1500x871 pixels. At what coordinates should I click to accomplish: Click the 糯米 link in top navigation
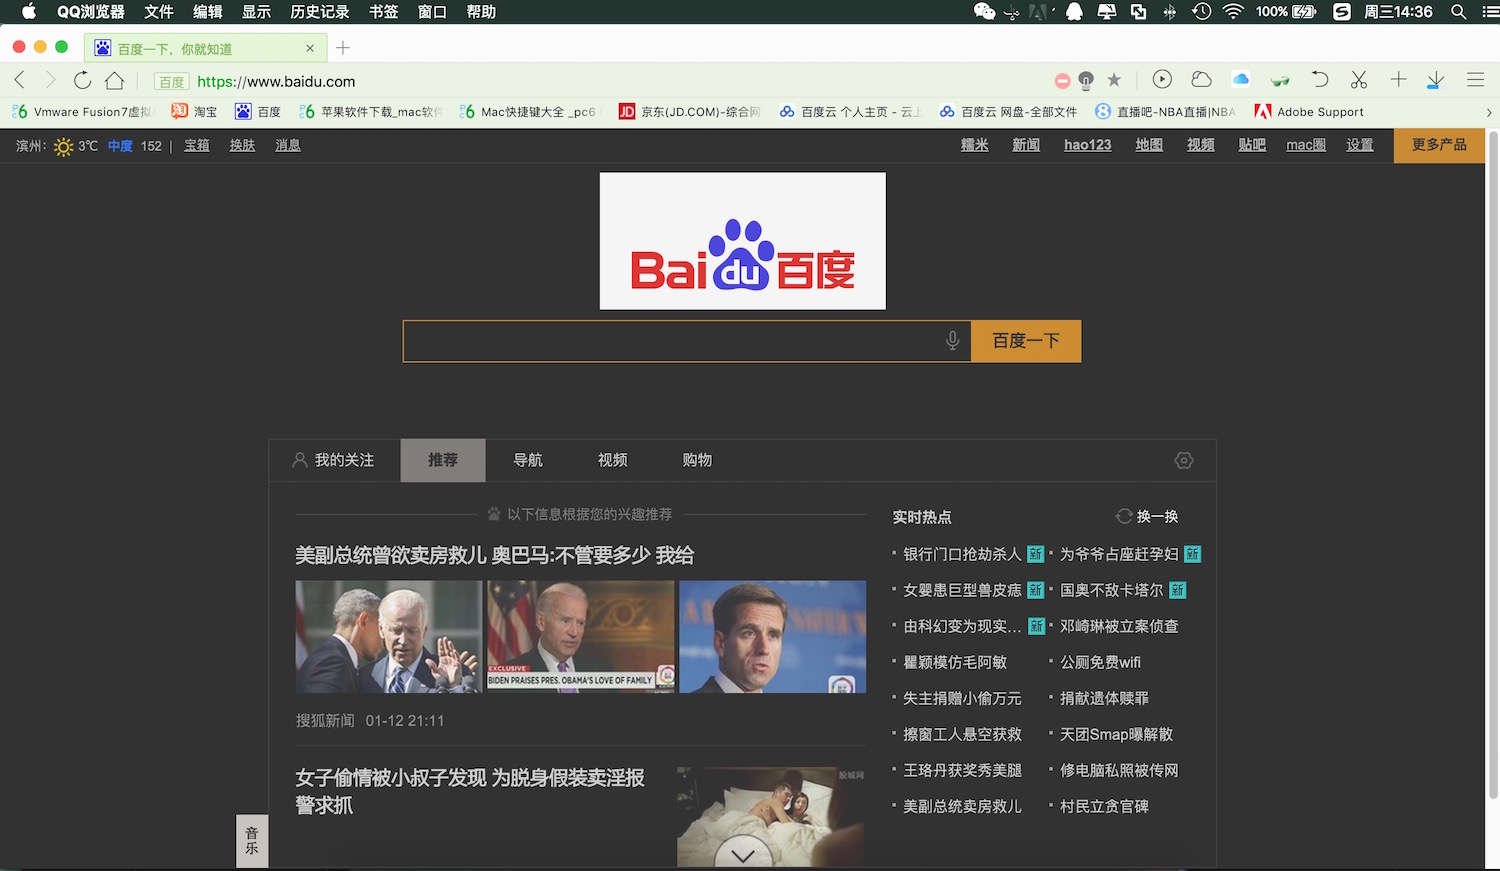(x=975, y=145)
